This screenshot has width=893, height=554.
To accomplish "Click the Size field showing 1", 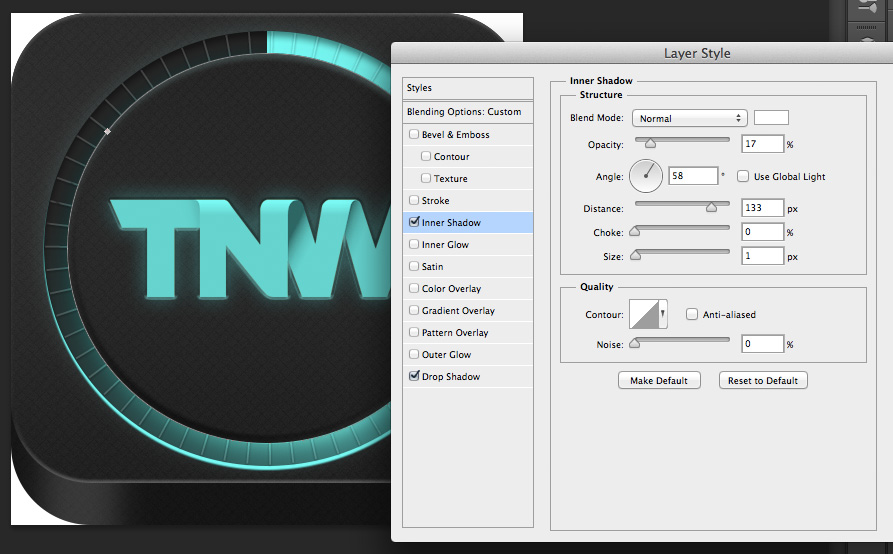I will point(763,256).
